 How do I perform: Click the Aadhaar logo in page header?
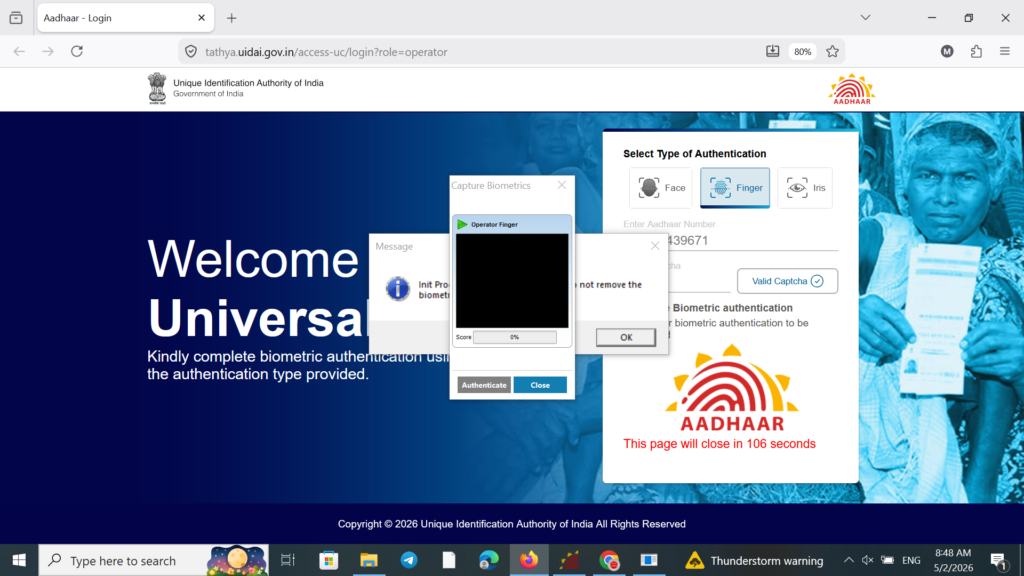tap(852, 89)
